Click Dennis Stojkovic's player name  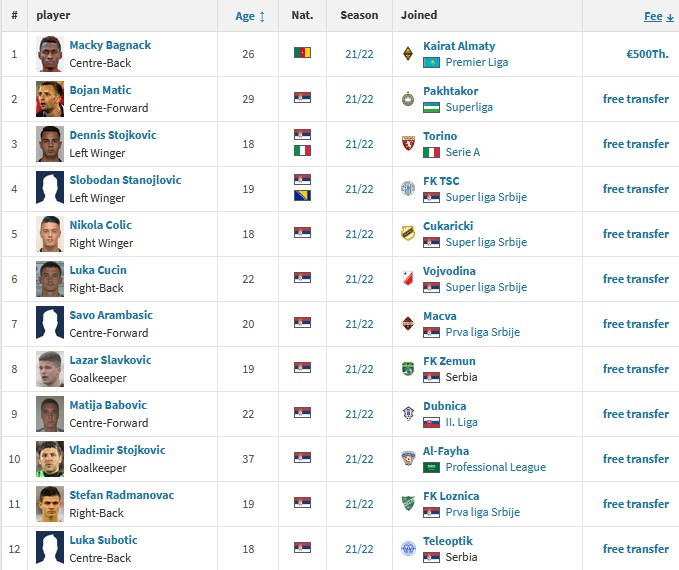click(113, 136)
